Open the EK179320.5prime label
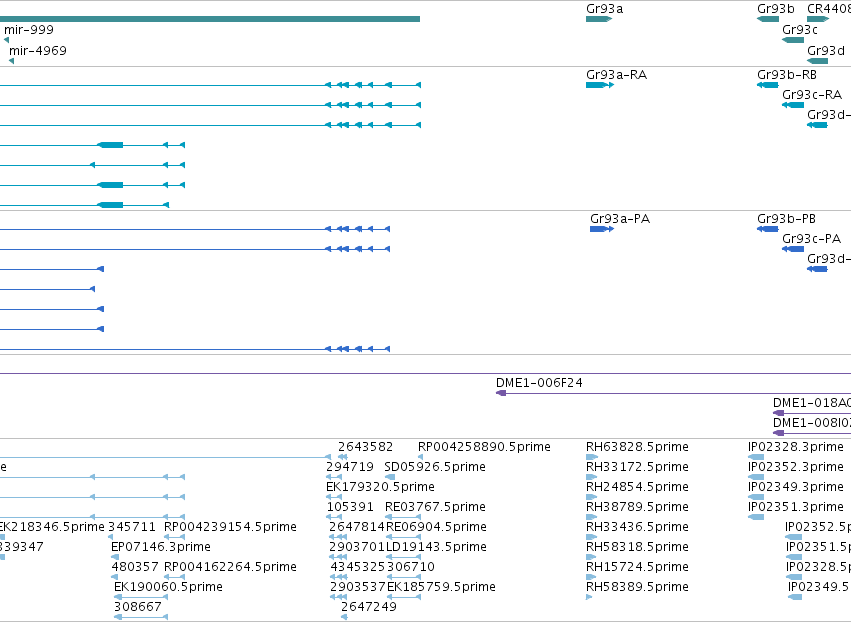The image size is (851, 622). (380, 487)
